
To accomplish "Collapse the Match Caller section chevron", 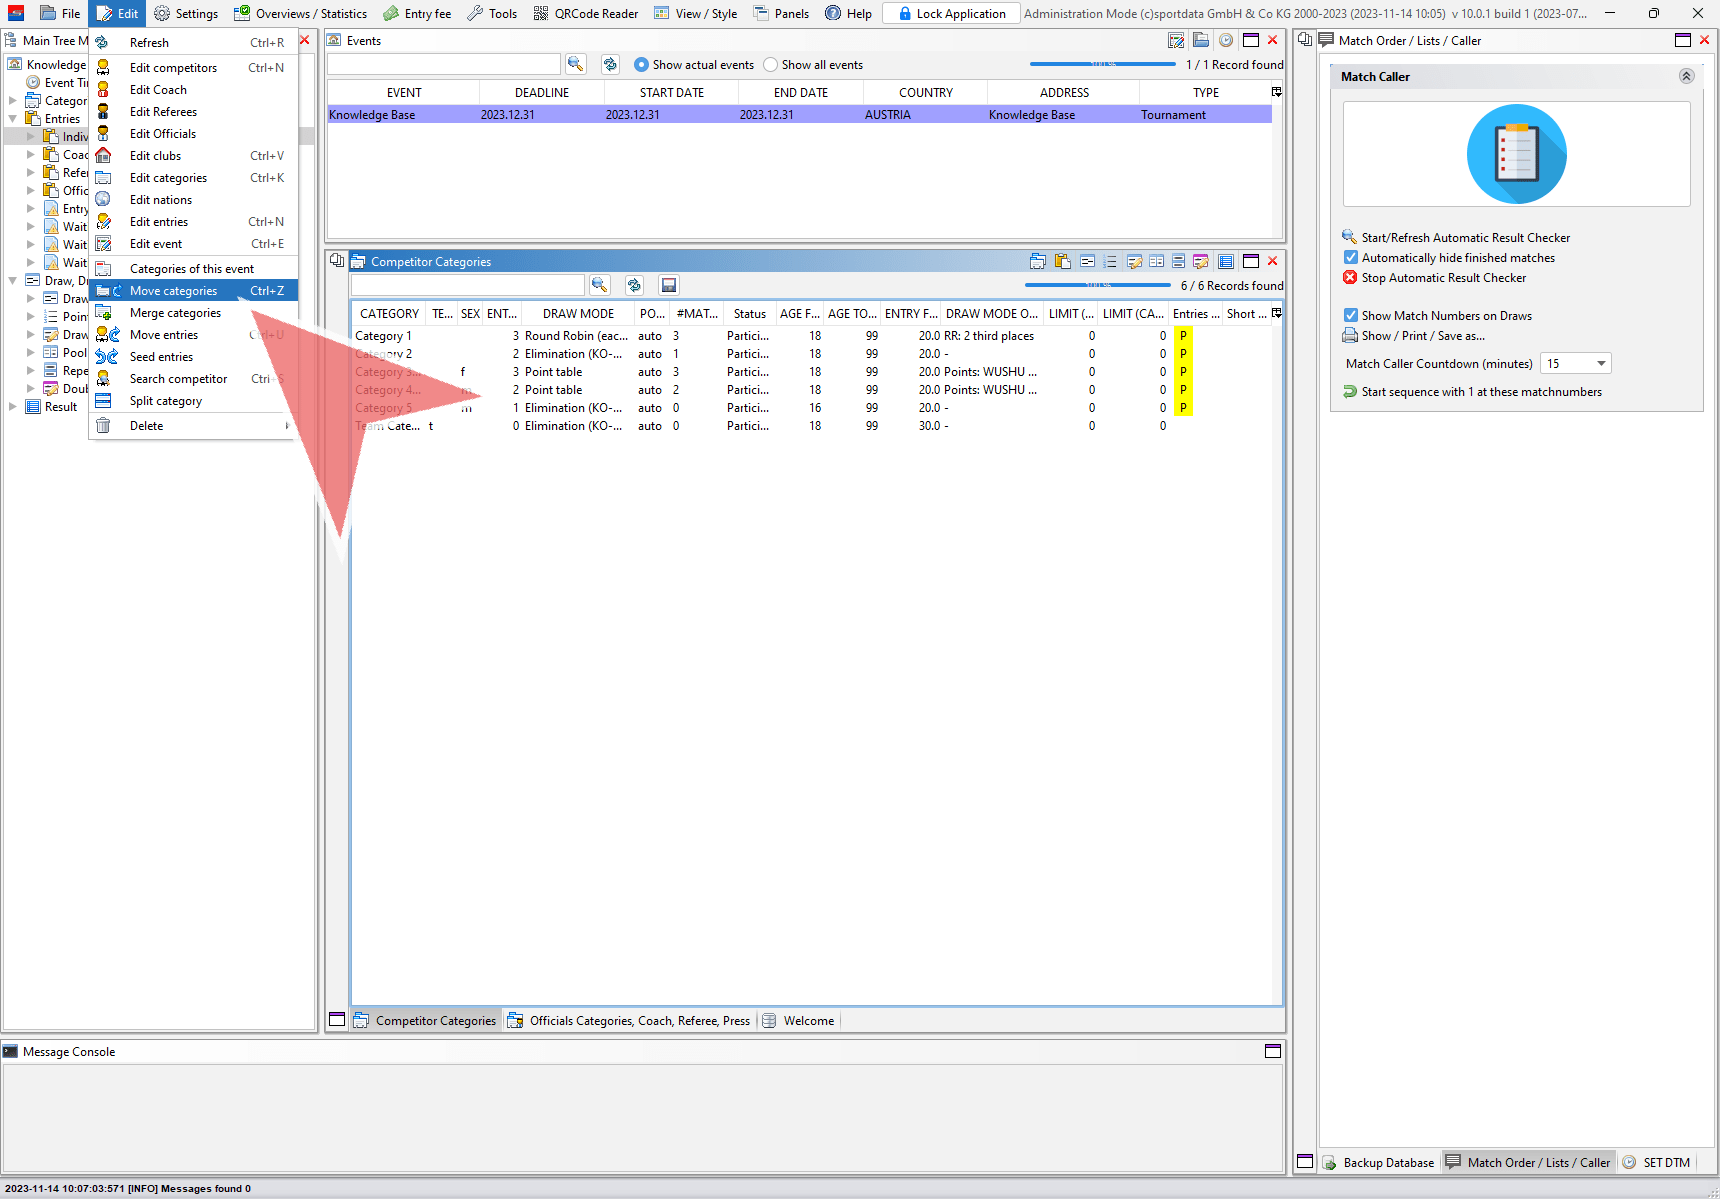I will 1686,77.
